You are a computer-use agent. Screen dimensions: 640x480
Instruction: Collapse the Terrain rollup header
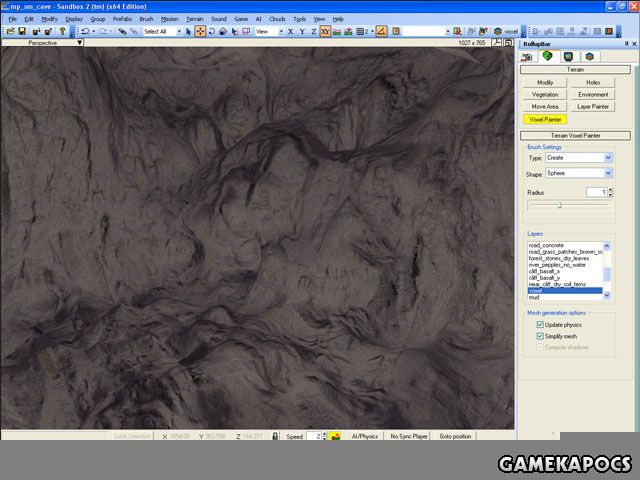coord(575,70)
